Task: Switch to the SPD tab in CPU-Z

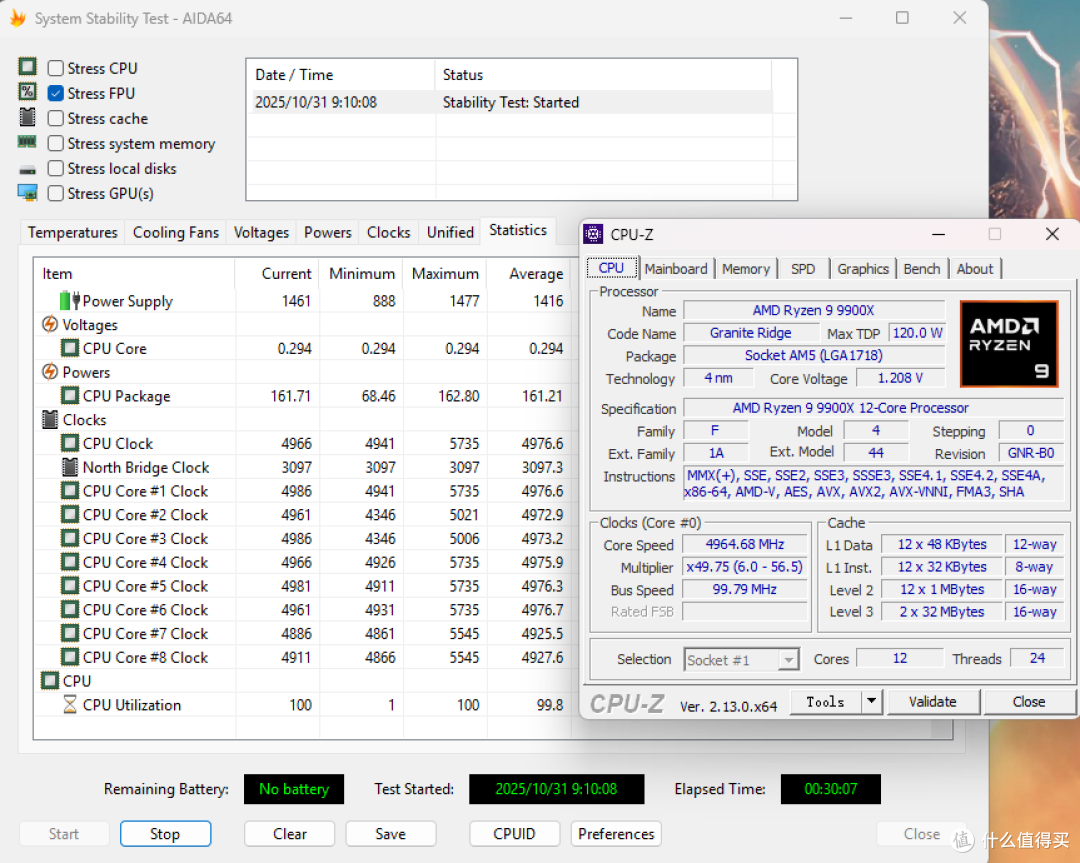Action: 803,269
